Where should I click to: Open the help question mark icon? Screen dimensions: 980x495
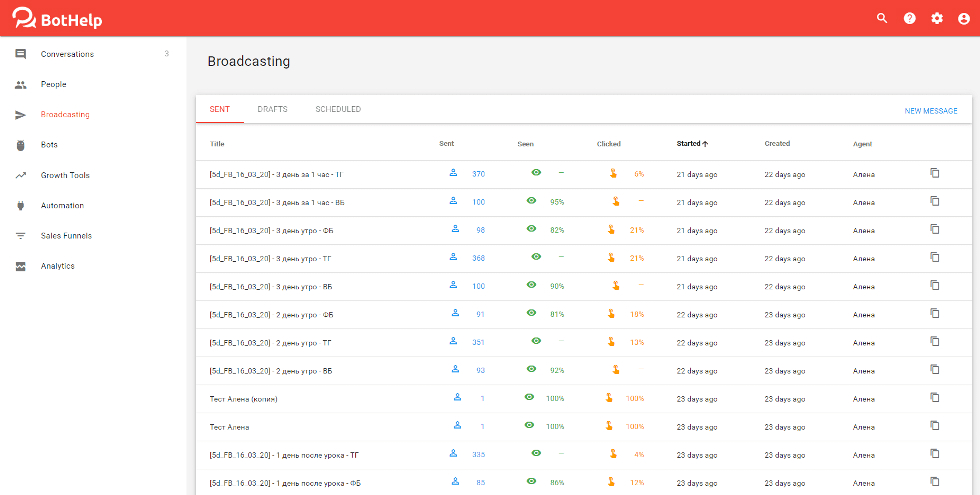coord(909,18)
